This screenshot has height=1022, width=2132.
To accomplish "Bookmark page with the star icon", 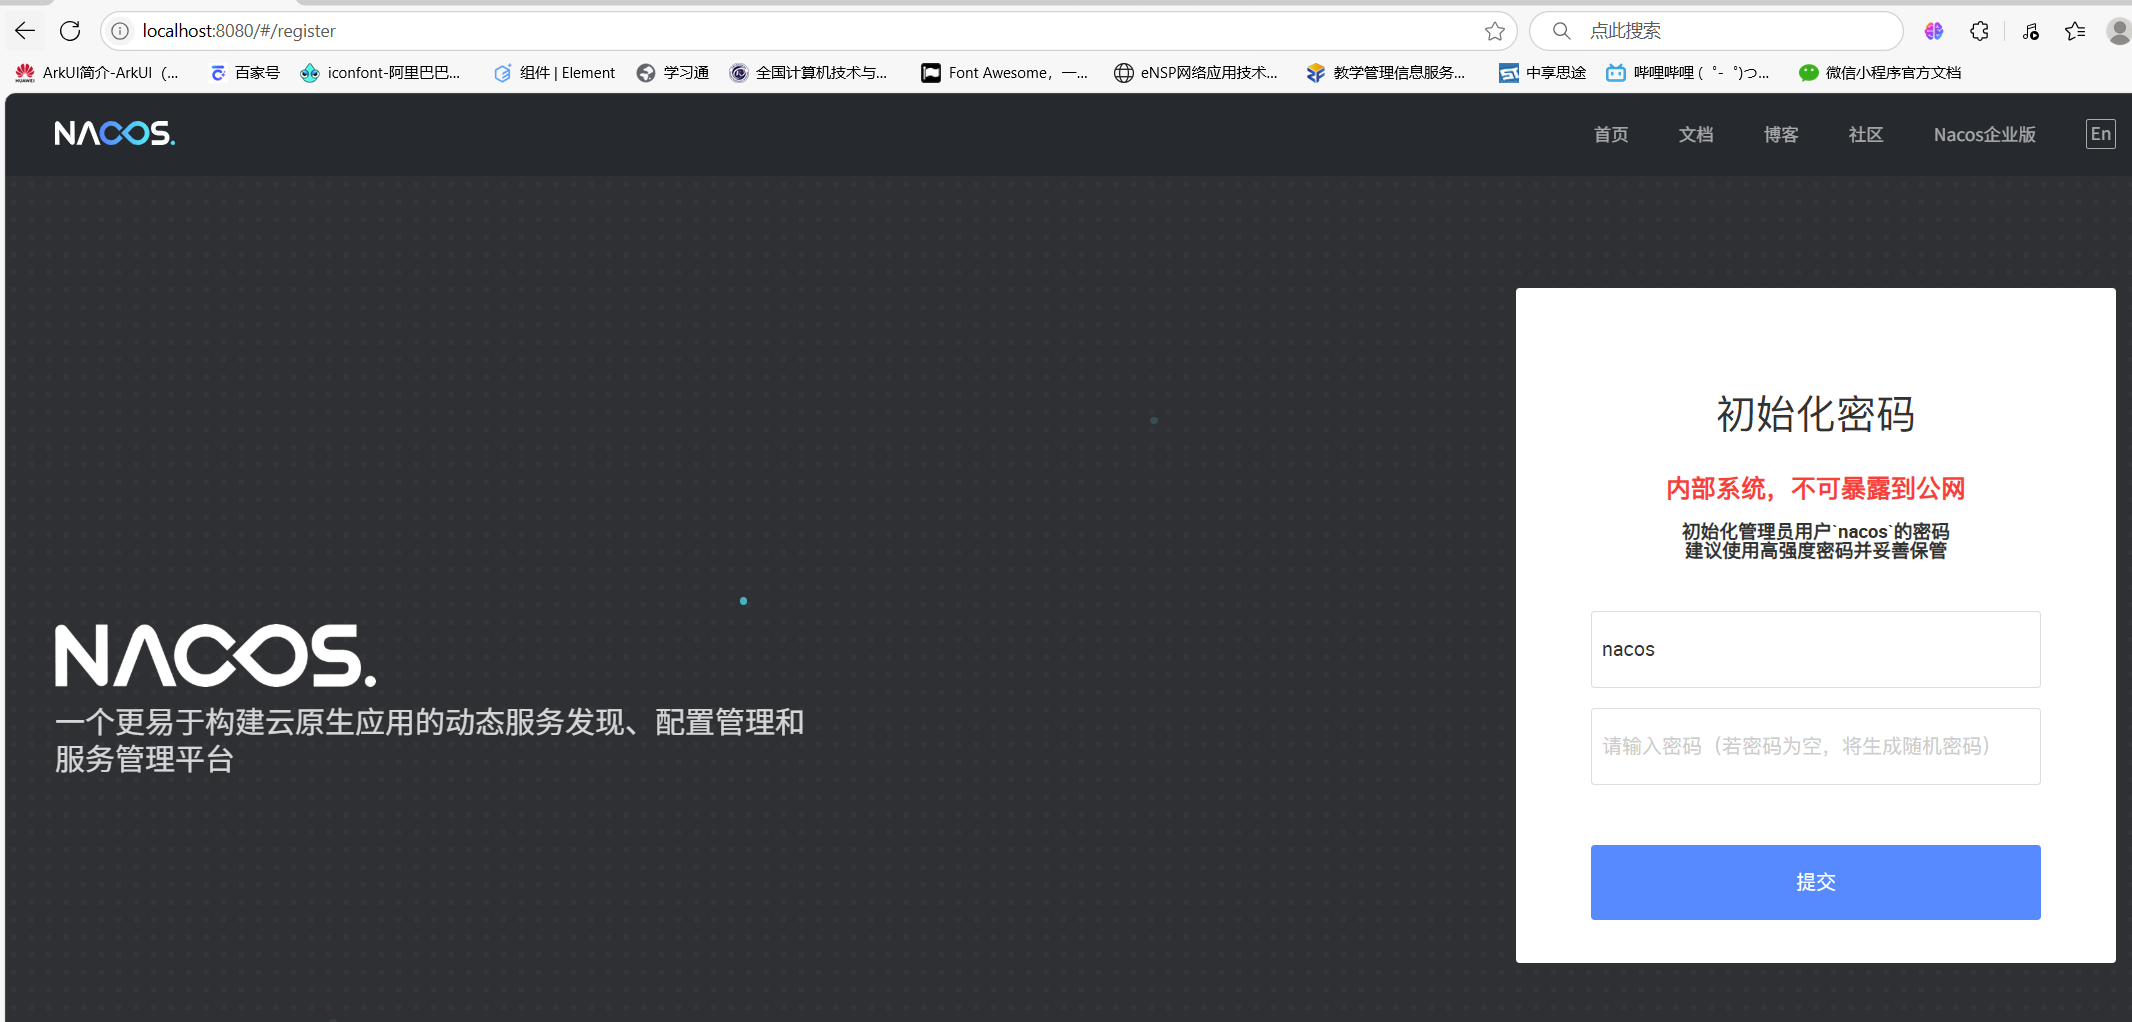I will (1494, 31).
